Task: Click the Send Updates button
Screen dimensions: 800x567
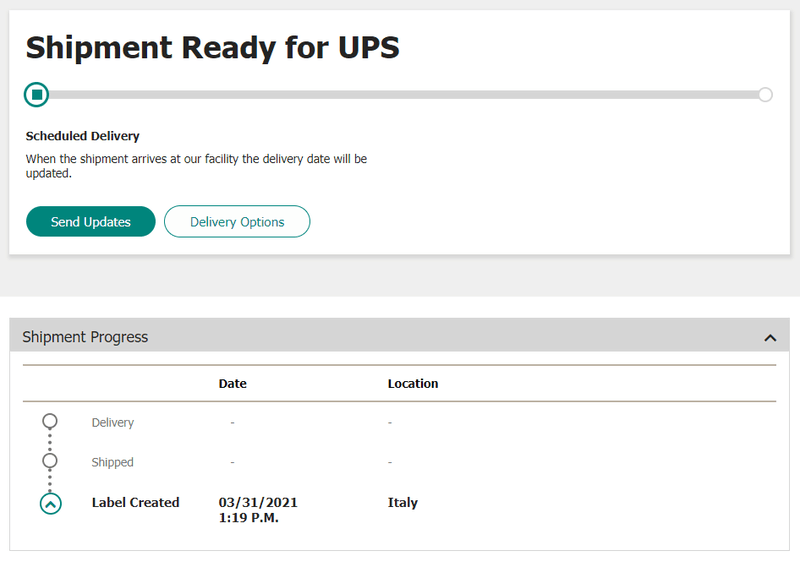Action: click(91, 222)
